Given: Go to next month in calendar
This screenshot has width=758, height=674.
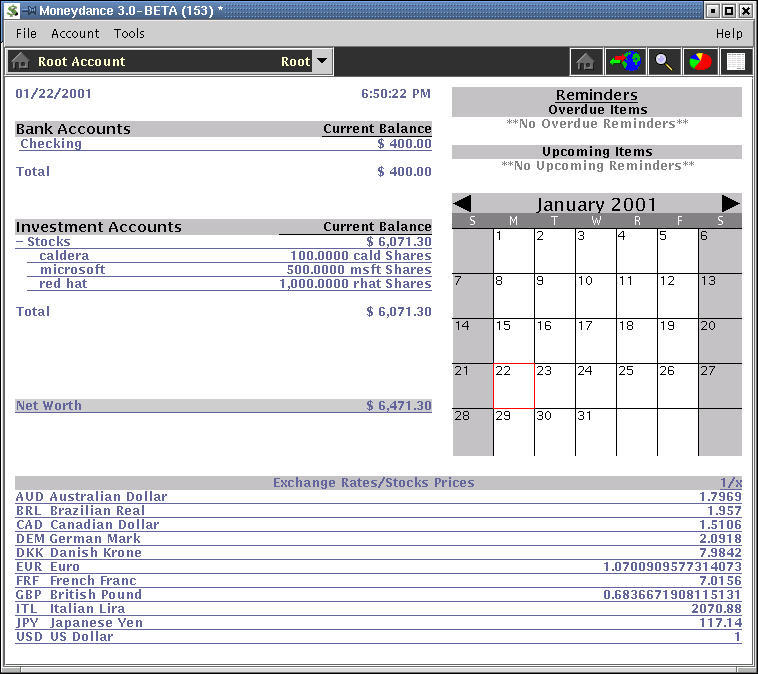Looking at the screenshot, I should tap(731, 204).
